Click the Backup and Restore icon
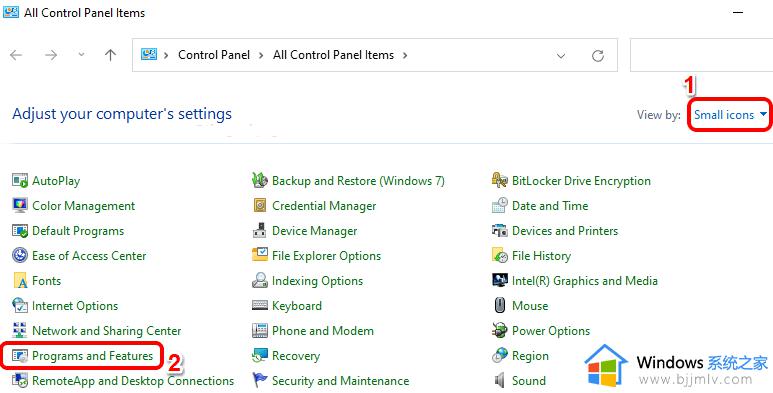The height and width of the screenshot is (393, 773). (260, 180)
